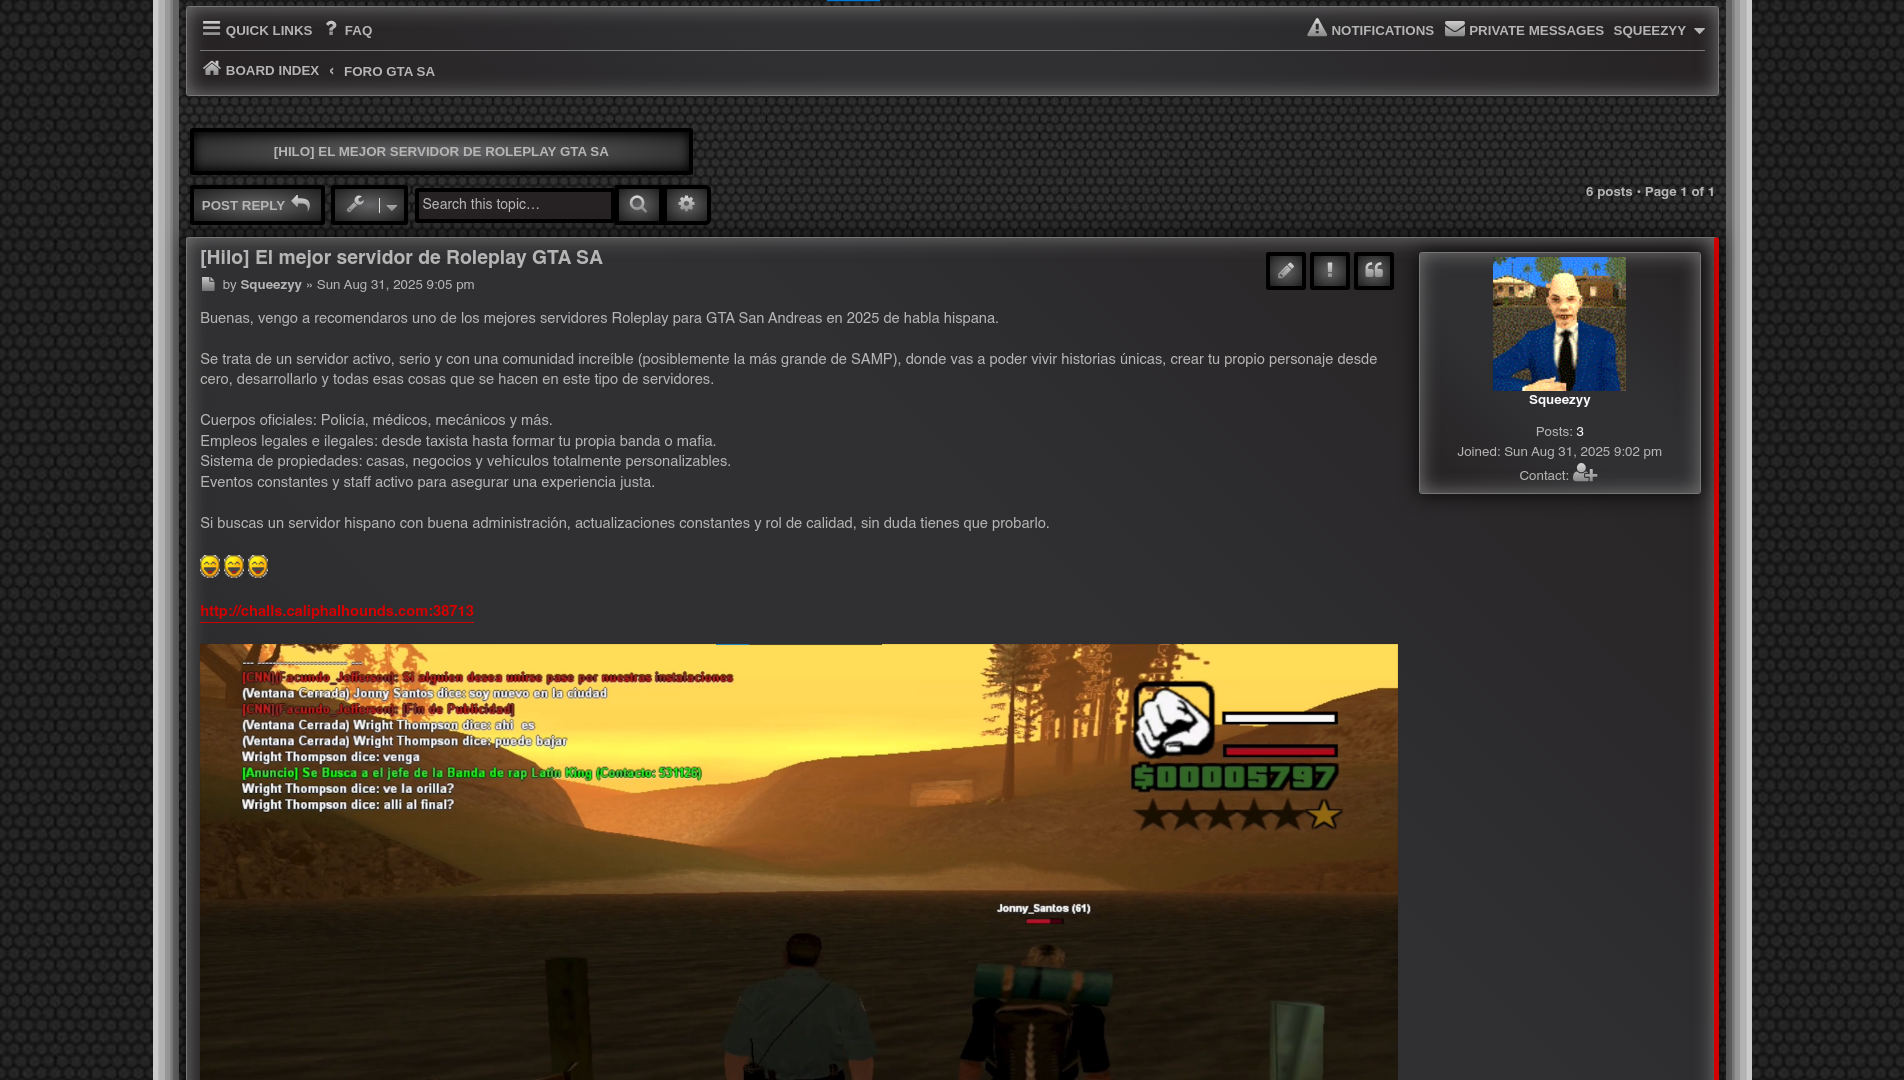Click the Board Index home icon
The image size is (1904, 1080).
[x=212, y=68]
